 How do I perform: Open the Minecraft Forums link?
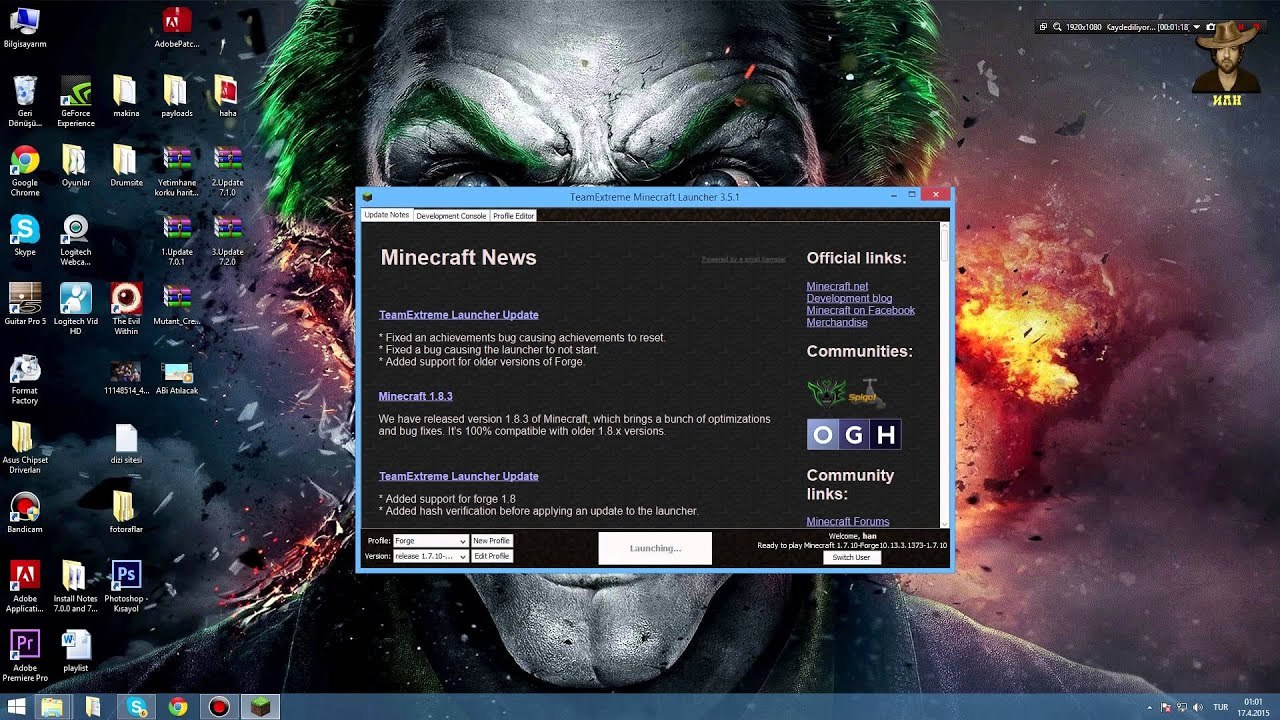tap(847, 521)
